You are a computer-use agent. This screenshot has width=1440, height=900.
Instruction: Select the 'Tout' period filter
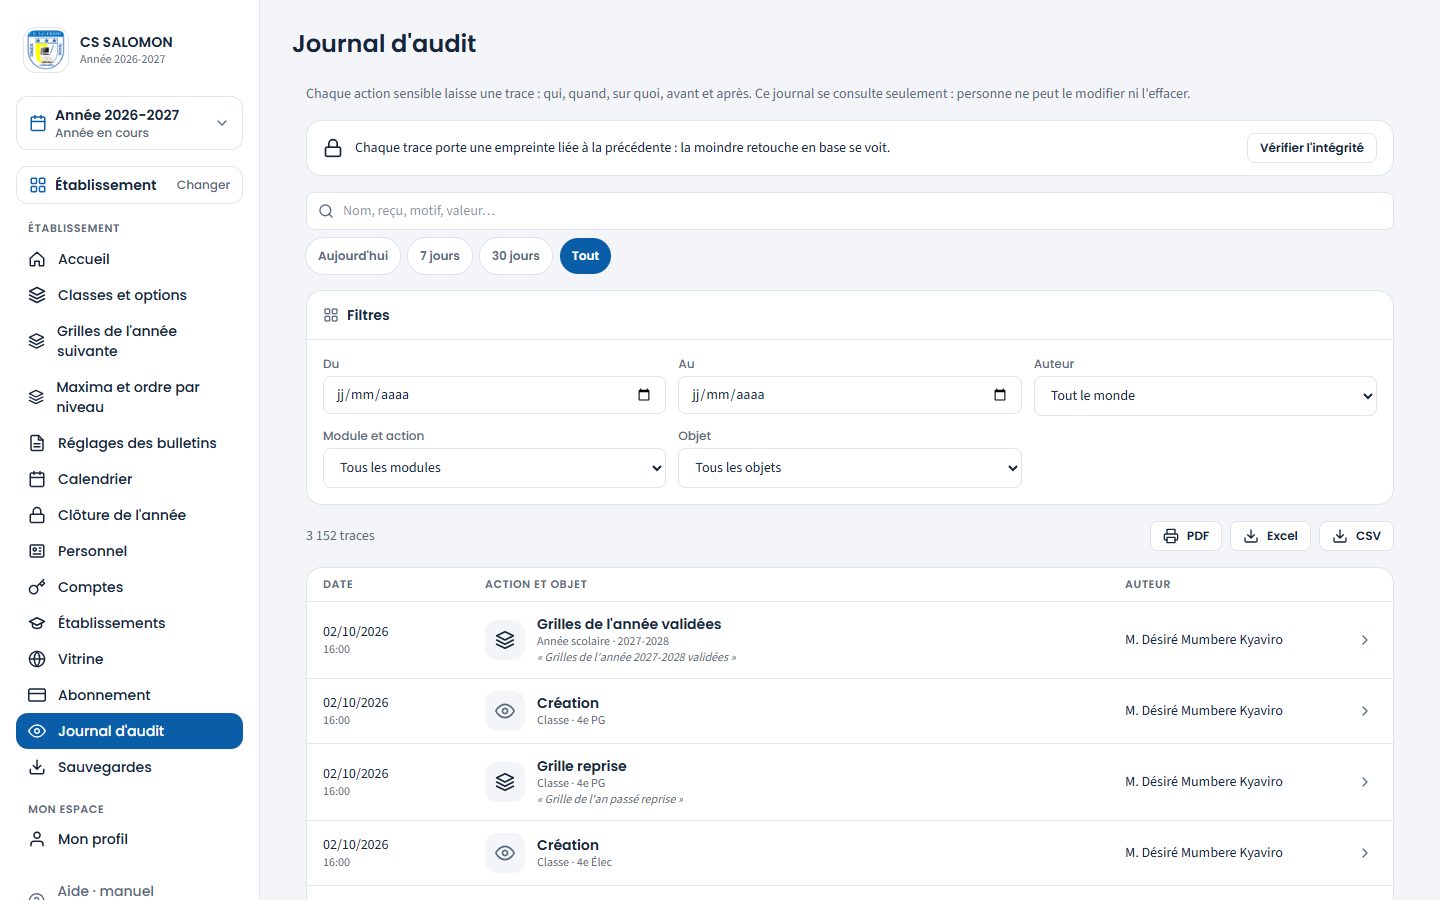[585, 256]
